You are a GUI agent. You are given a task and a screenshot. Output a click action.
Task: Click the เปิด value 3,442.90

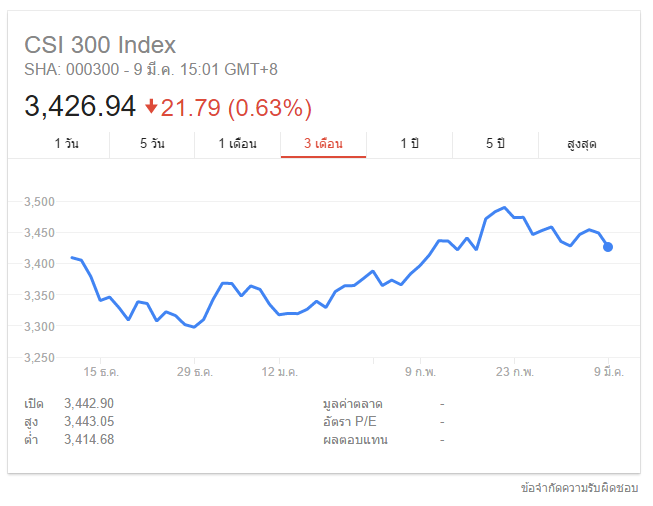pyautogui.click(x=89, y=403)
